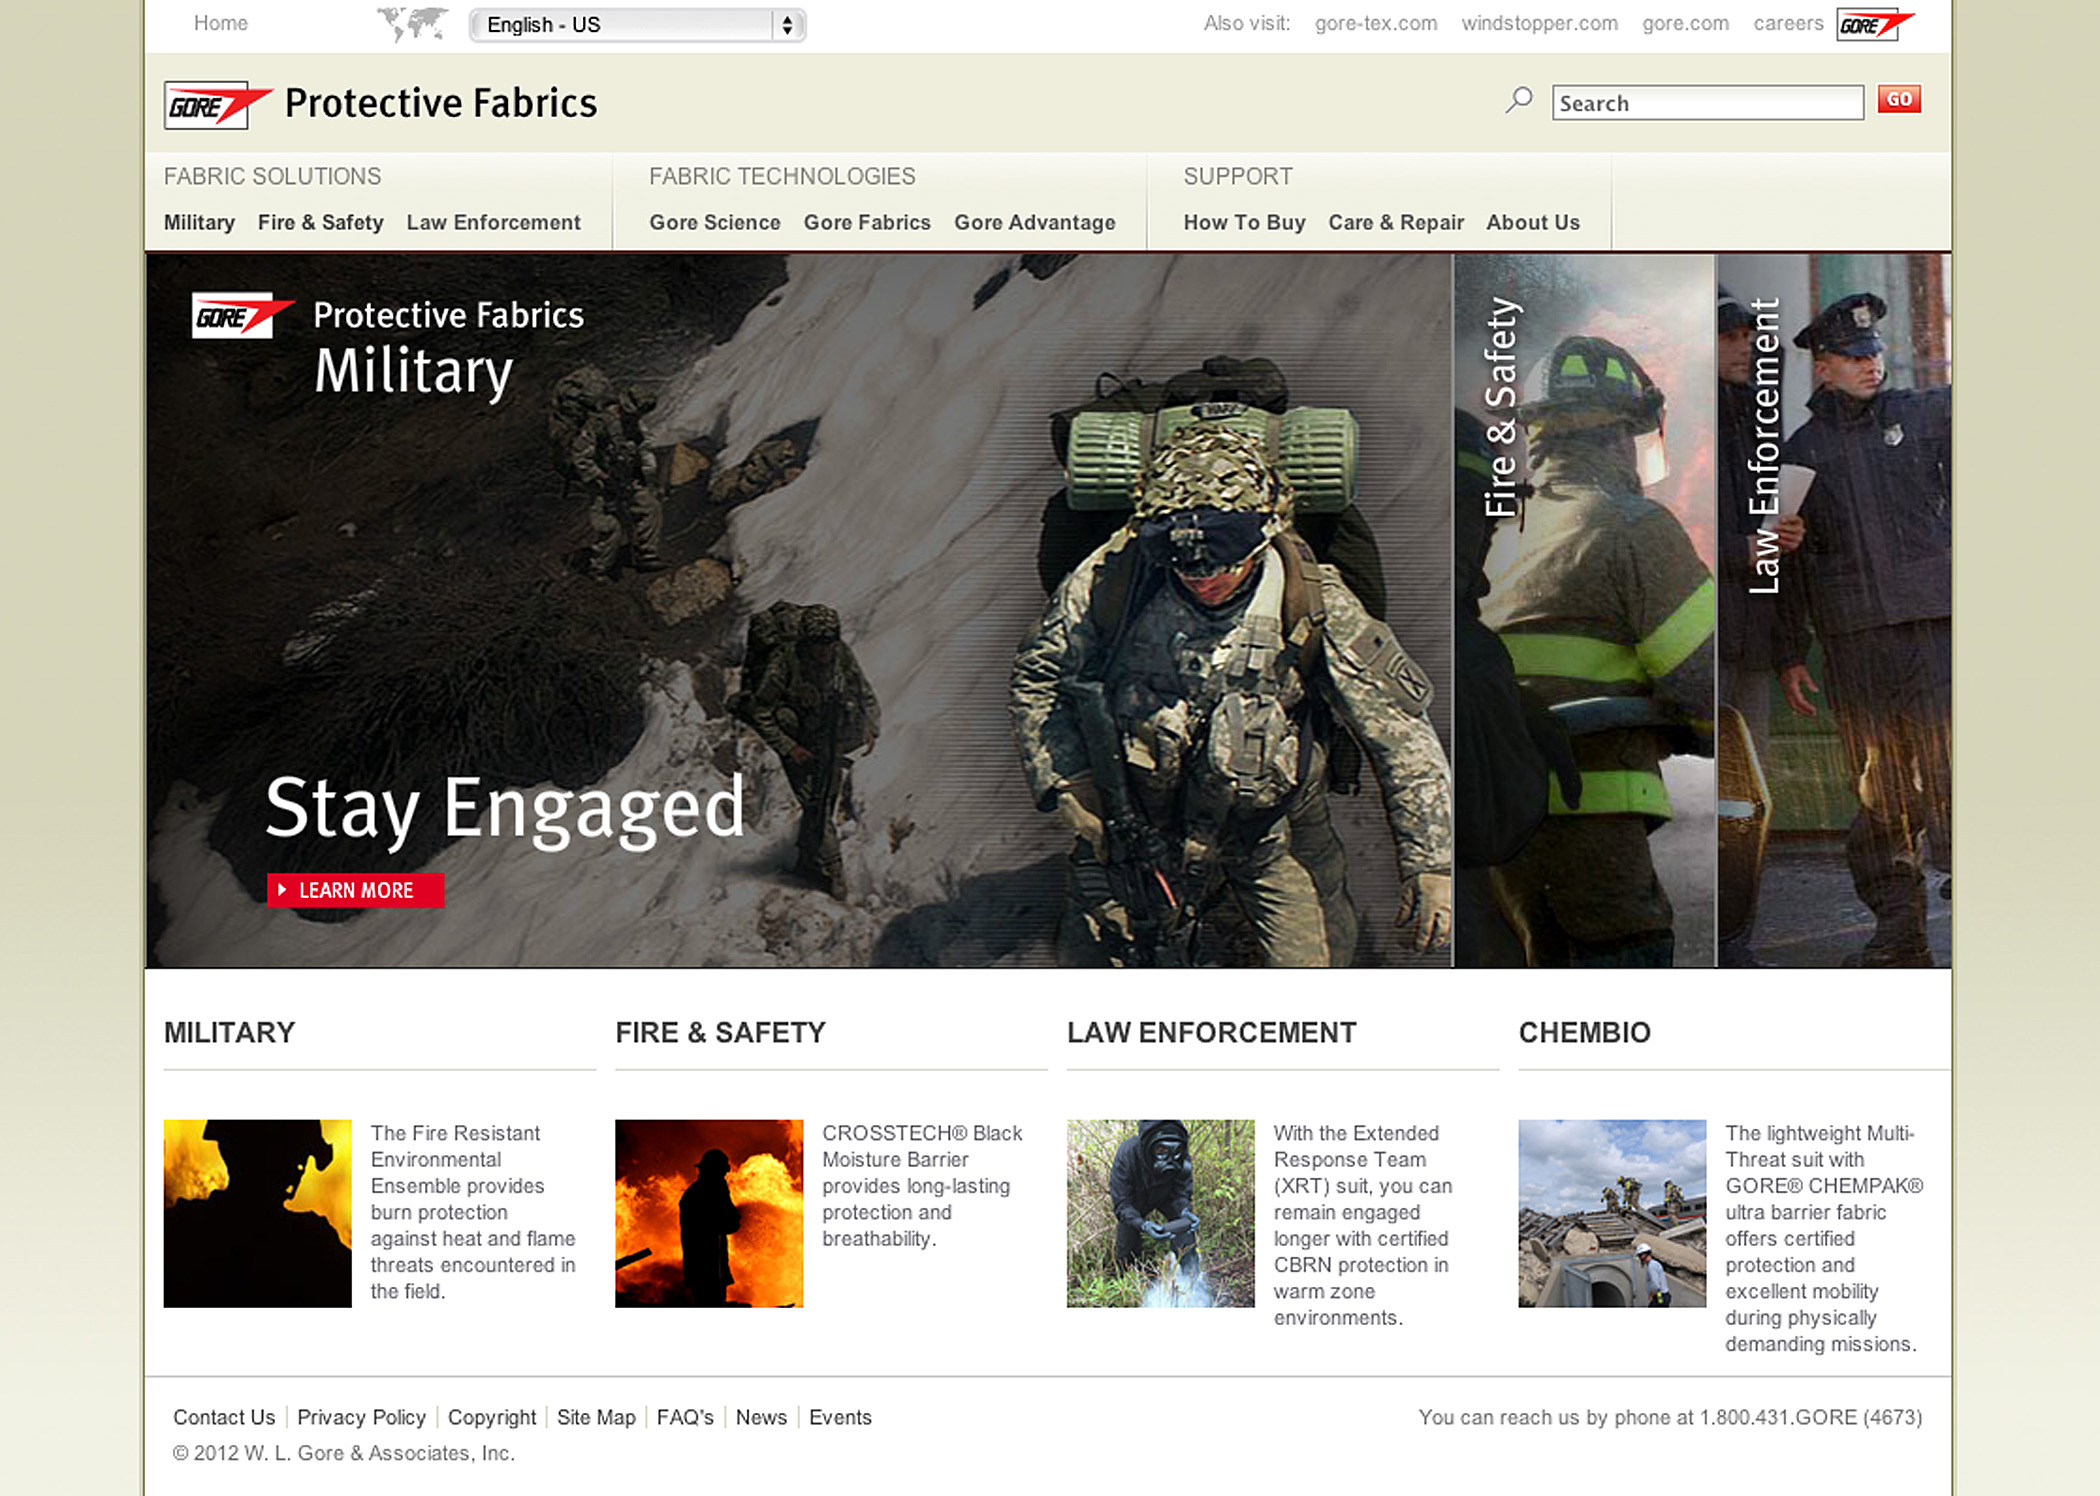This screenshot has height=1496, width=2100.
Task: Open Fire & Safety in the navigation bar
Action: (x=321, y=222)
